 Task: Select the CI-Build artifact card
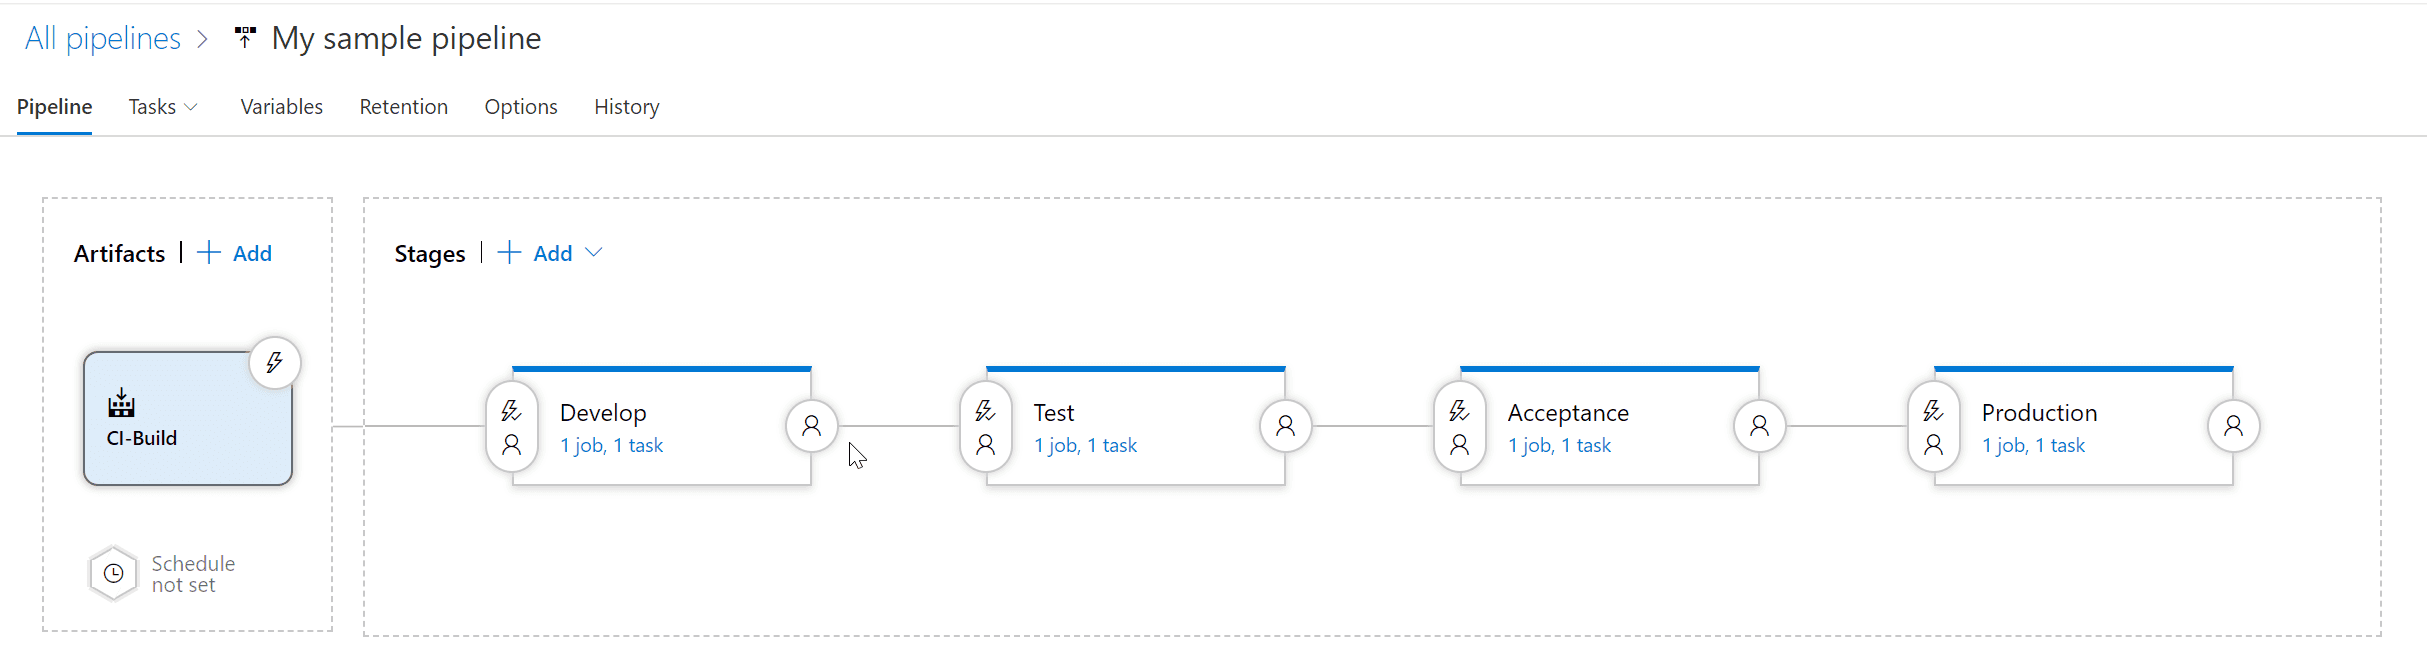pos(188,419)
